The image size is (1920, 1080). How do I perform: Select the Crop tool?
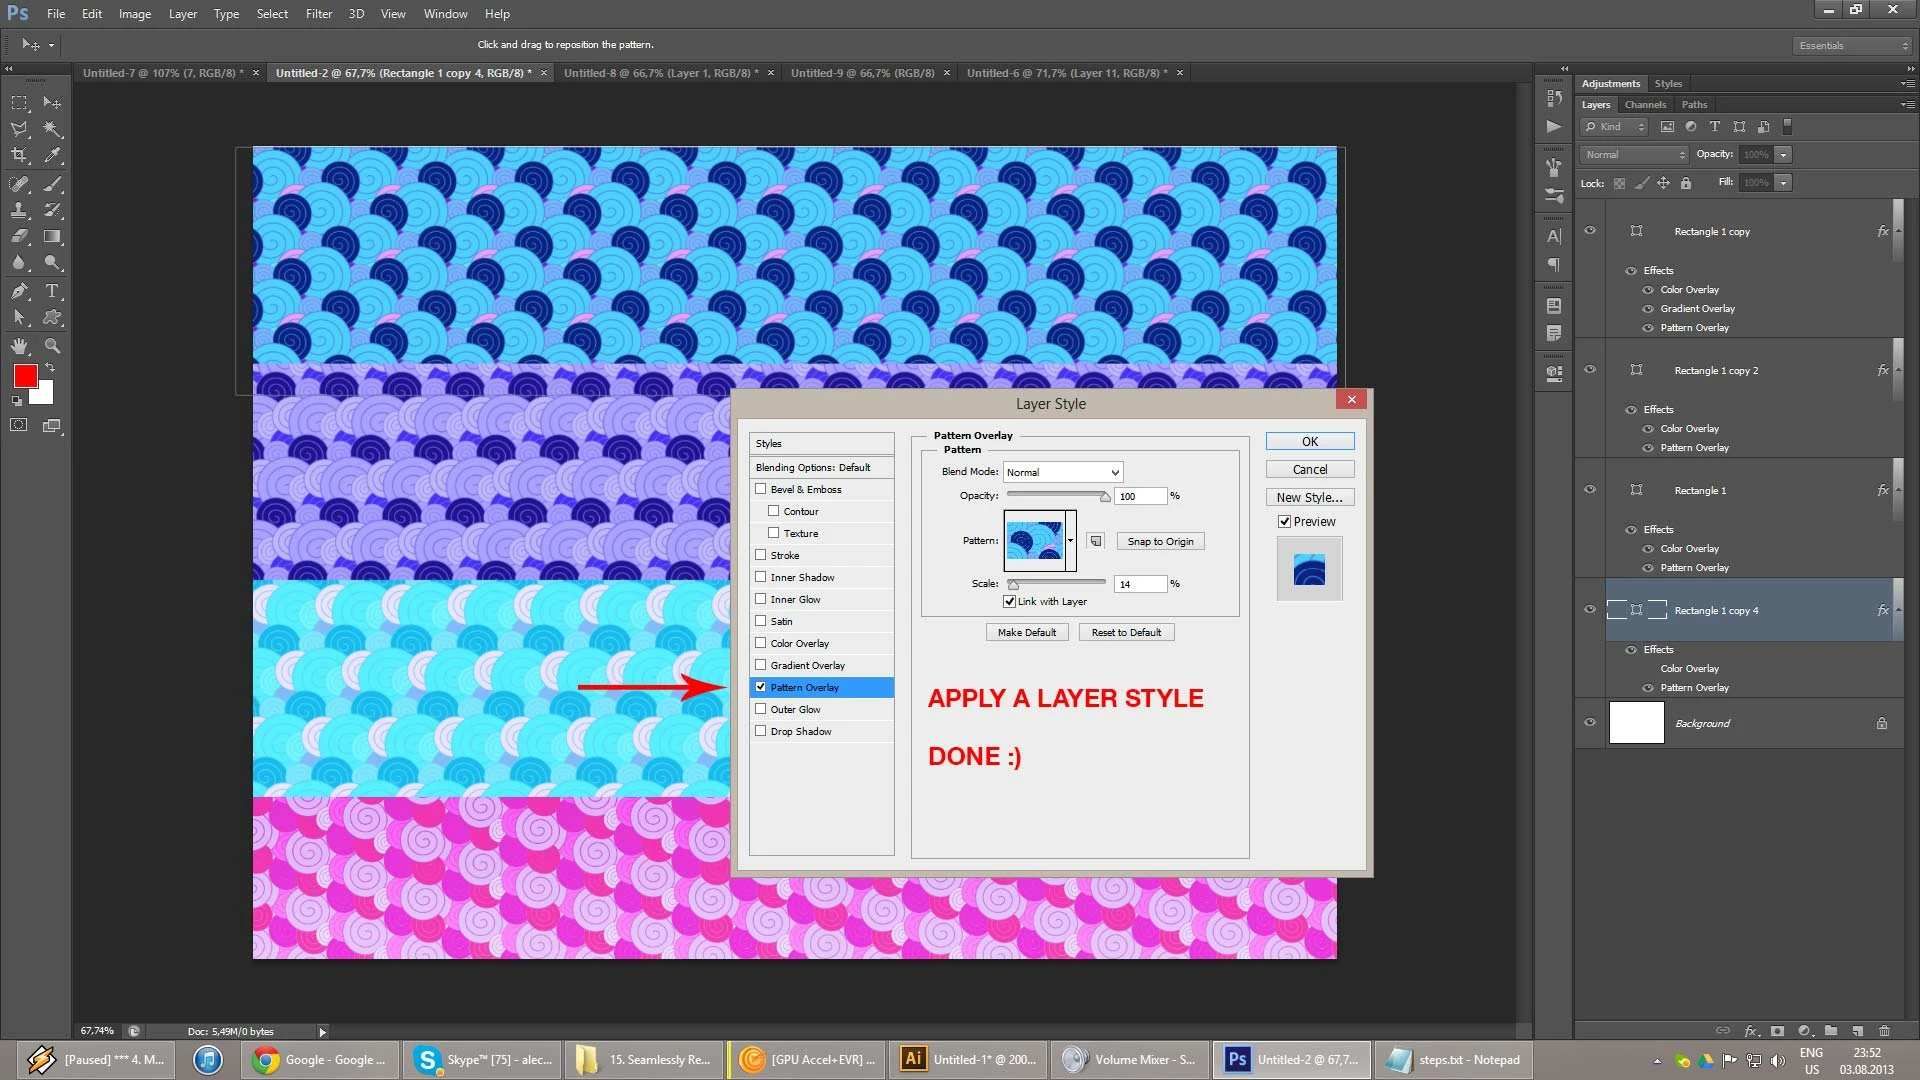point(19,155)
